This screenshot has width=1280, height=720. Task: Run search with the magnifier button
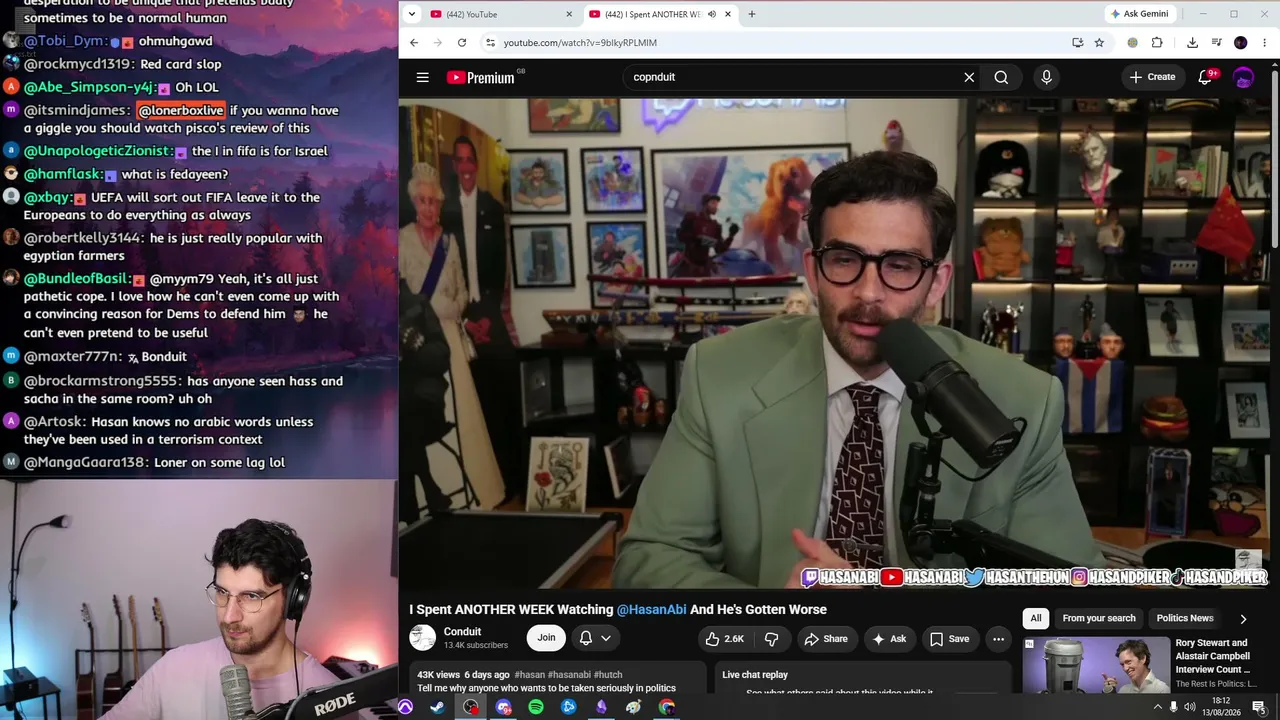tap(1001, 77)
